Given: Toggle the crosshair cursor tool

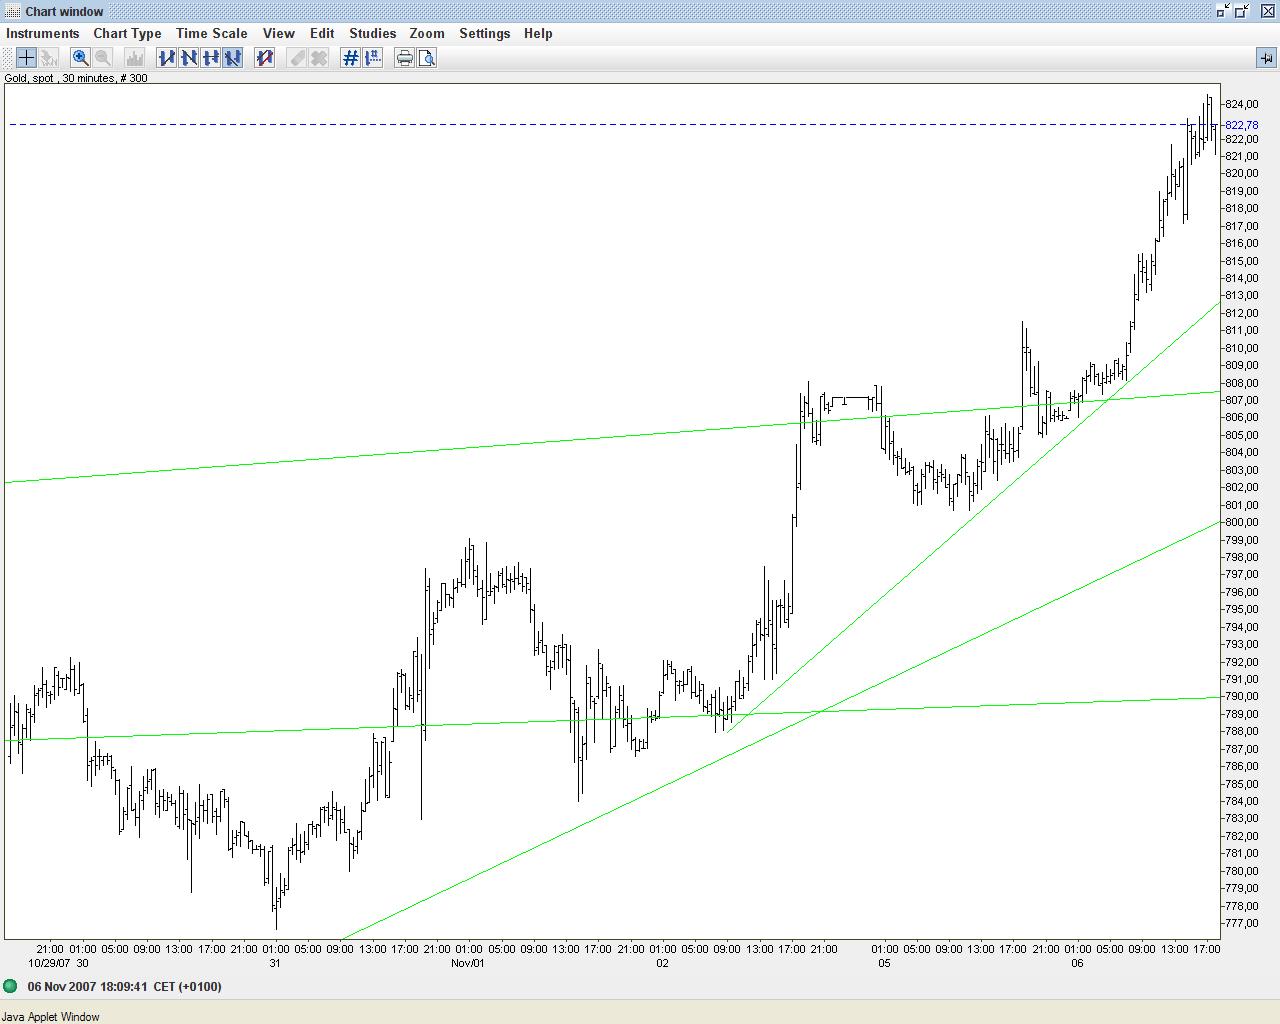Looking at the screenshot, I should 26,58.
